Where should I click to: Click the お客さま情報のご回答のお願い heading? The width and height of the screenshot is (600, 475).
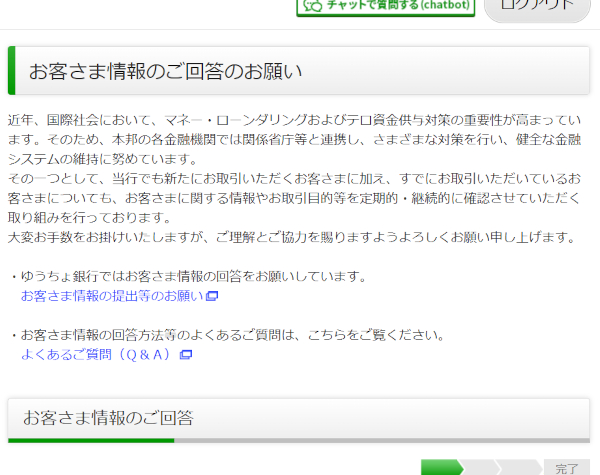[x=165, y=72]
